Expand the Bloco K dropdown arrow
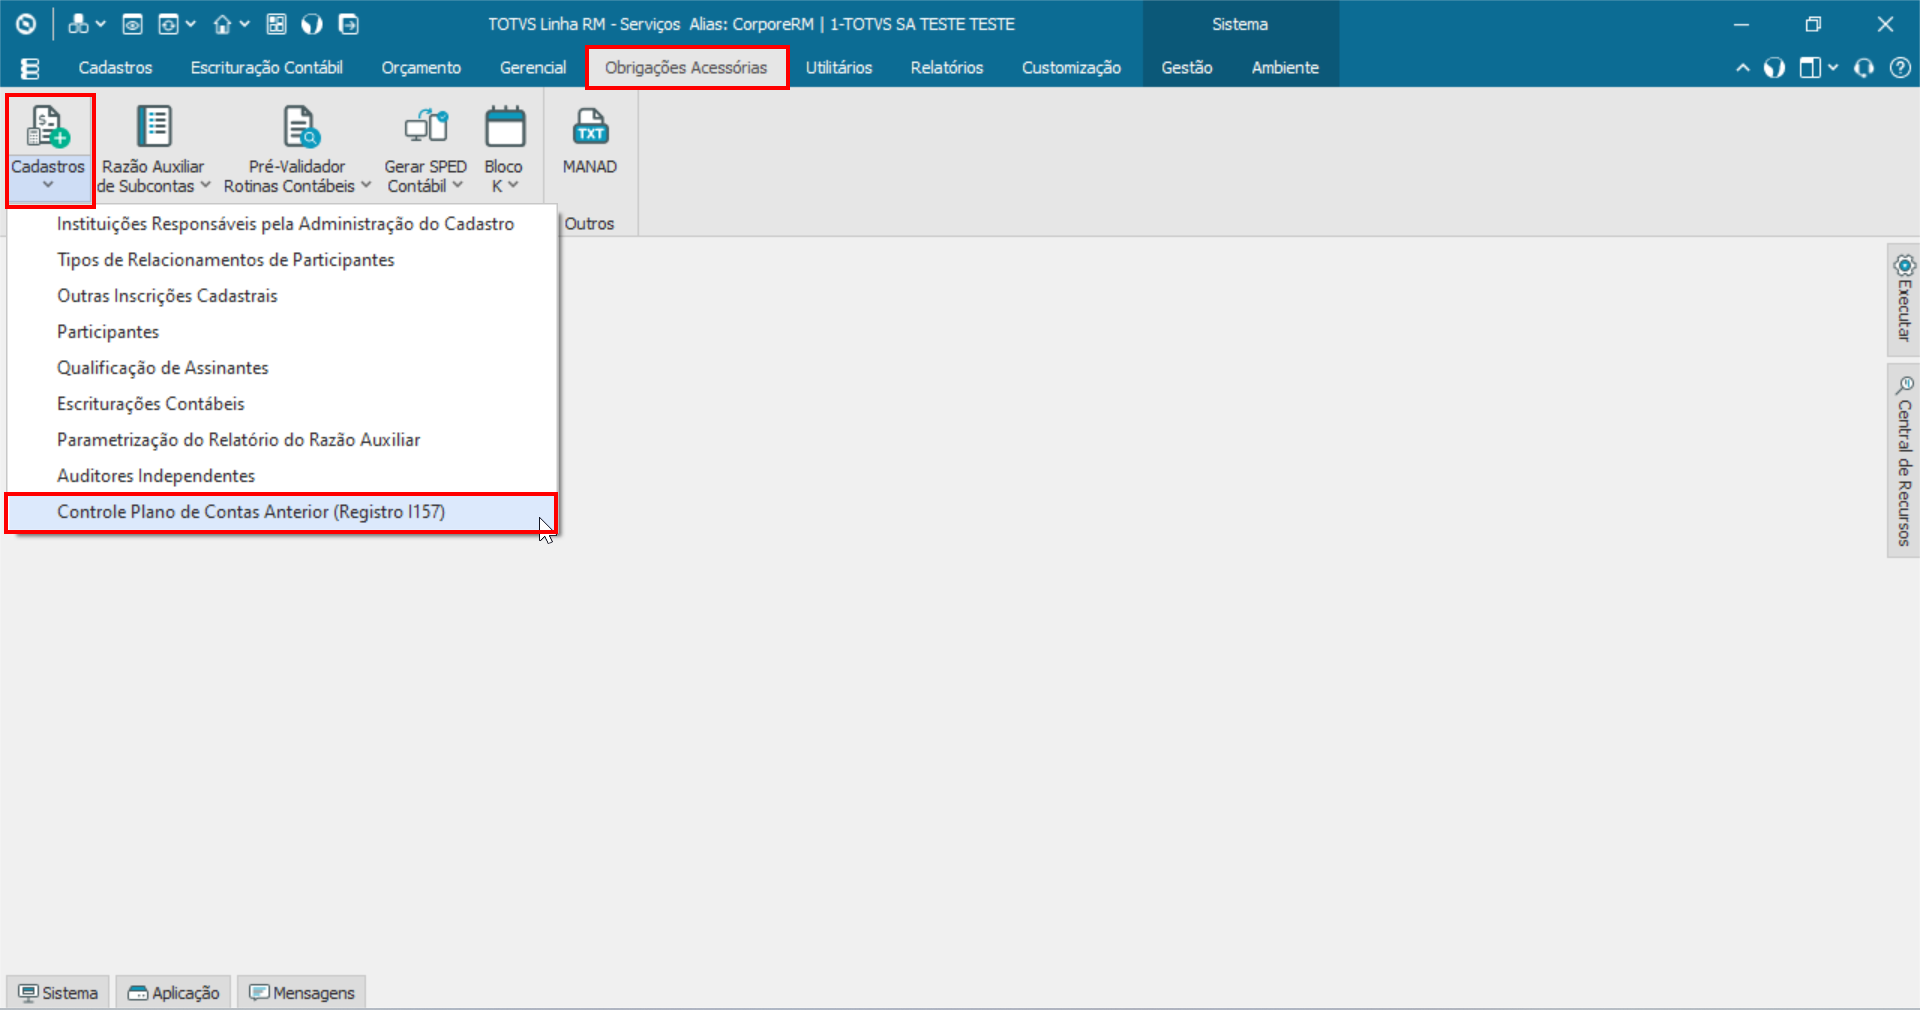1920x1010 pixels. tap(512, 185)
